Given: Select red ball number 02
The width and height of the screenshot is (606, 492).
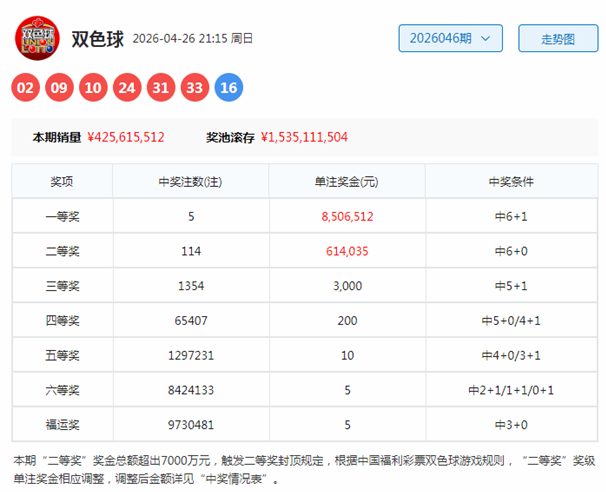Looking at the screenshot, I should [x=25, y=87].
